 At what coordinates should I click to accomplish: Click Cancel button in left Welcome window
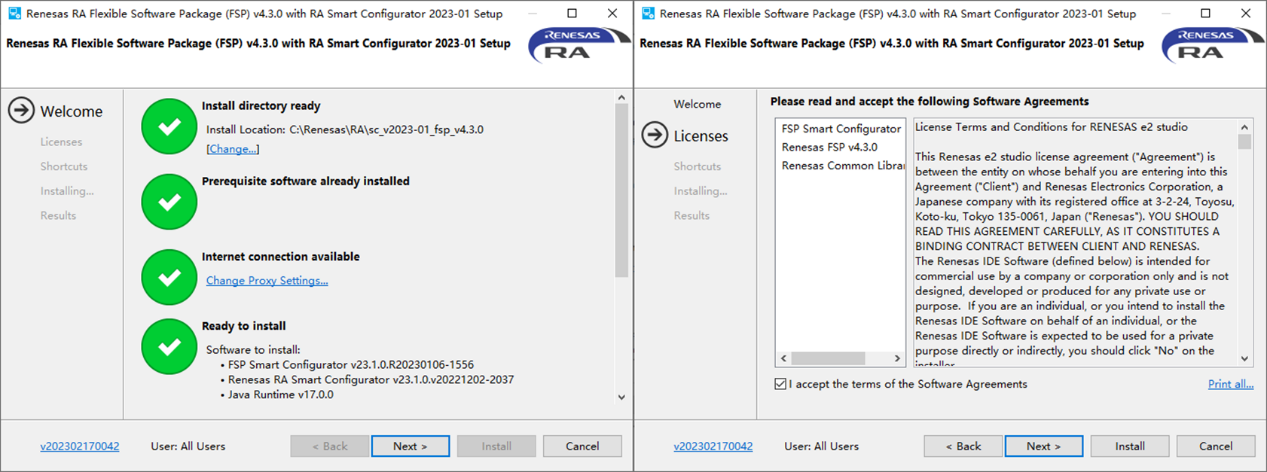582,446
